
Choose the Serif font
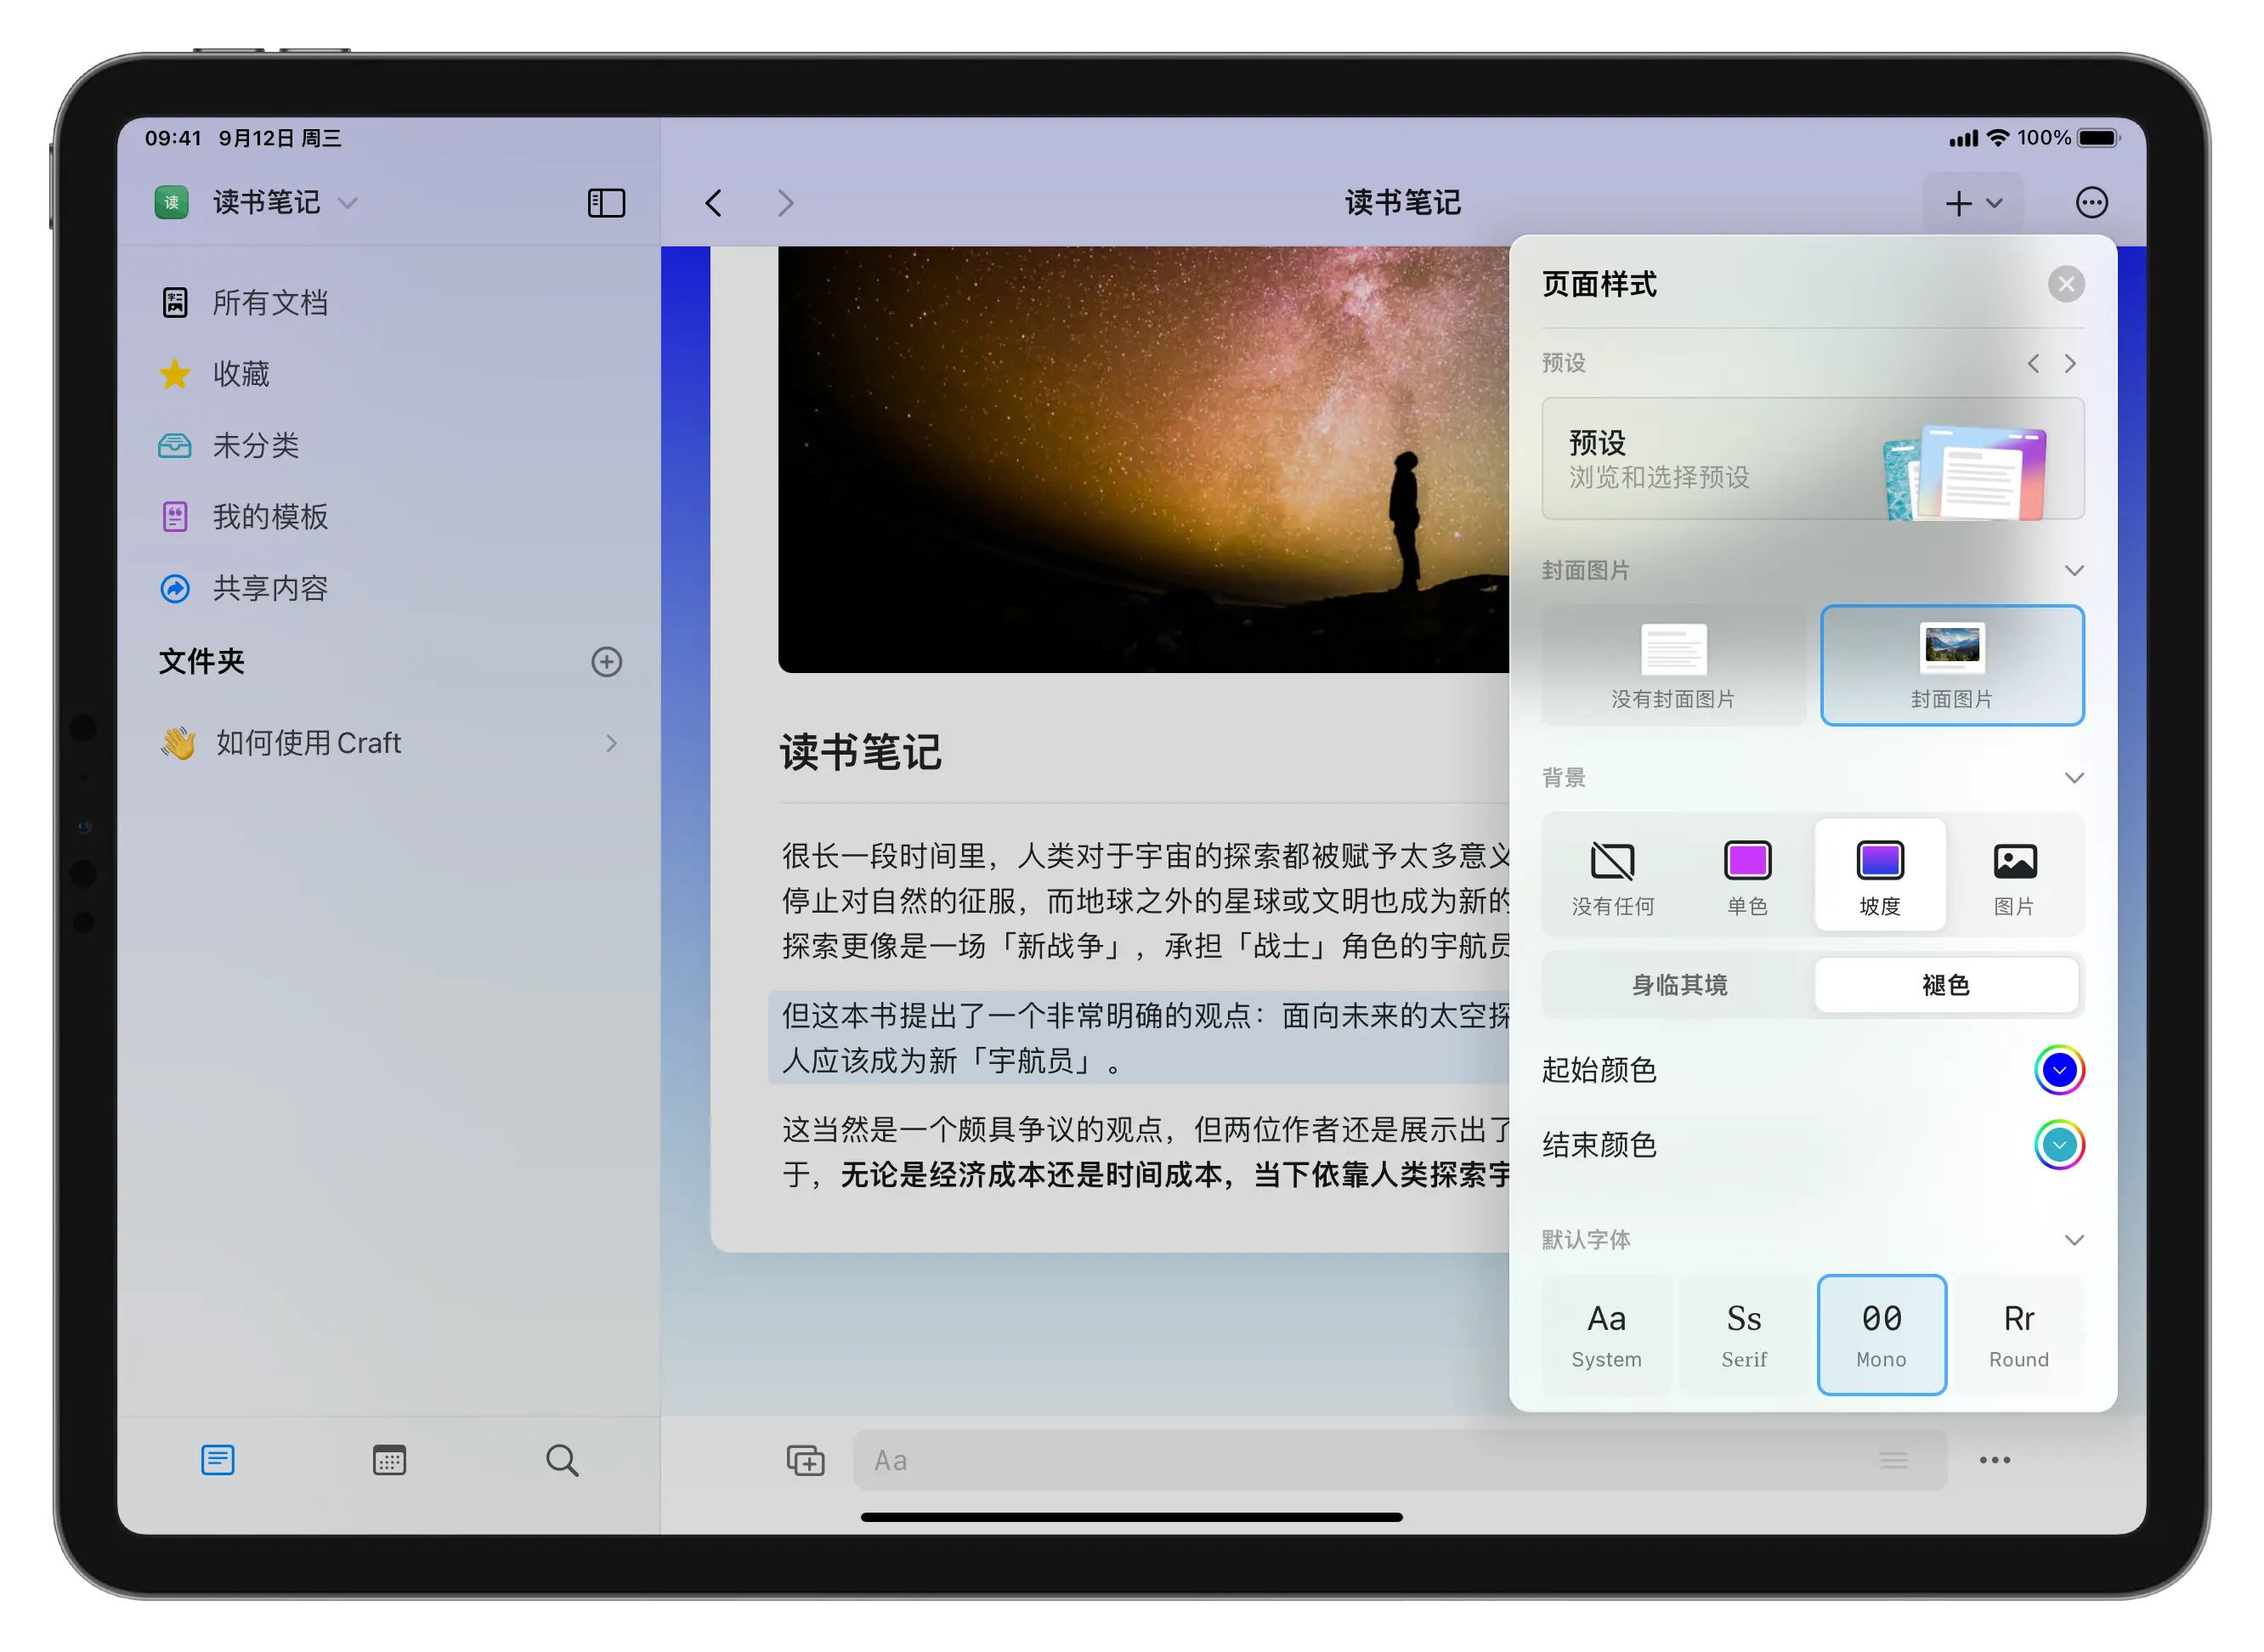pos(1744,1335)
